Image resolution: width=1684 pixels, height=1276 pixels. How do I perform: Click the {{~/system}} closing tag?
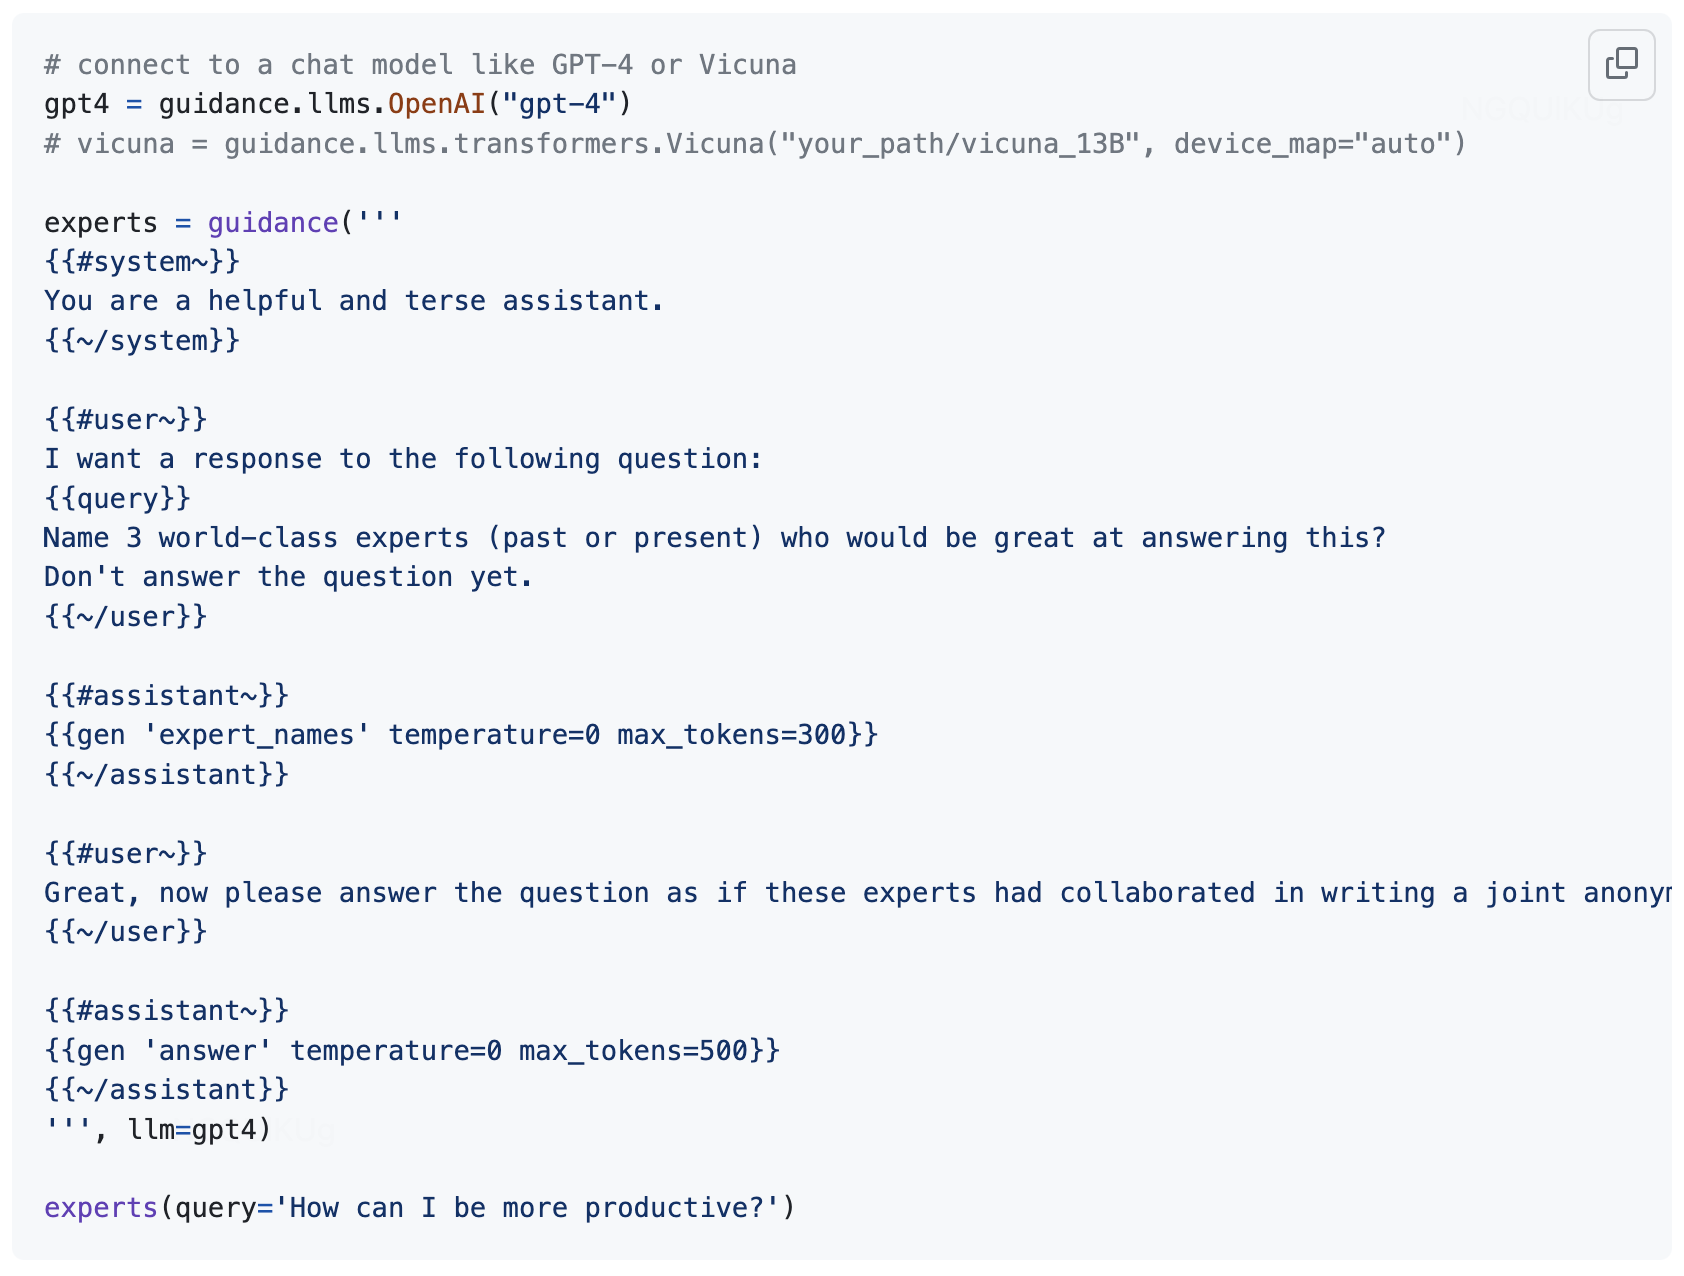coord(142,341)
